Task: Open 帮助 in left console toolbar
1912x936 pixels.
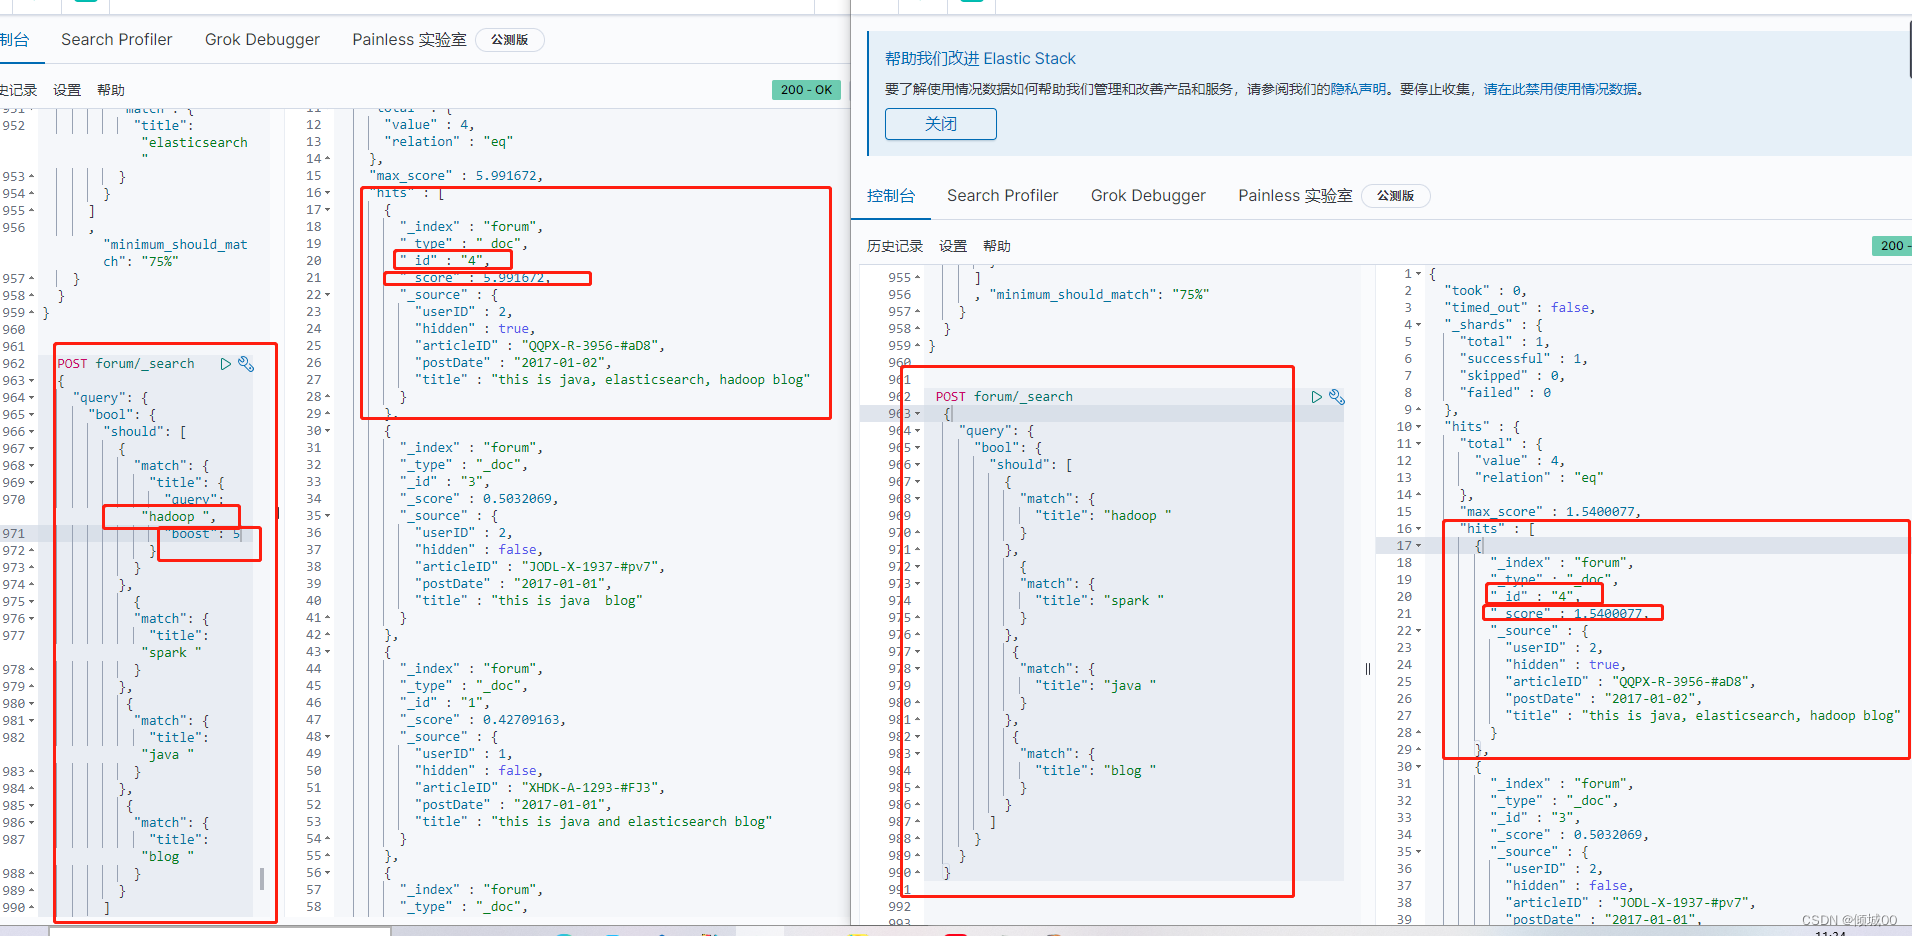Action: pos(111,90)
